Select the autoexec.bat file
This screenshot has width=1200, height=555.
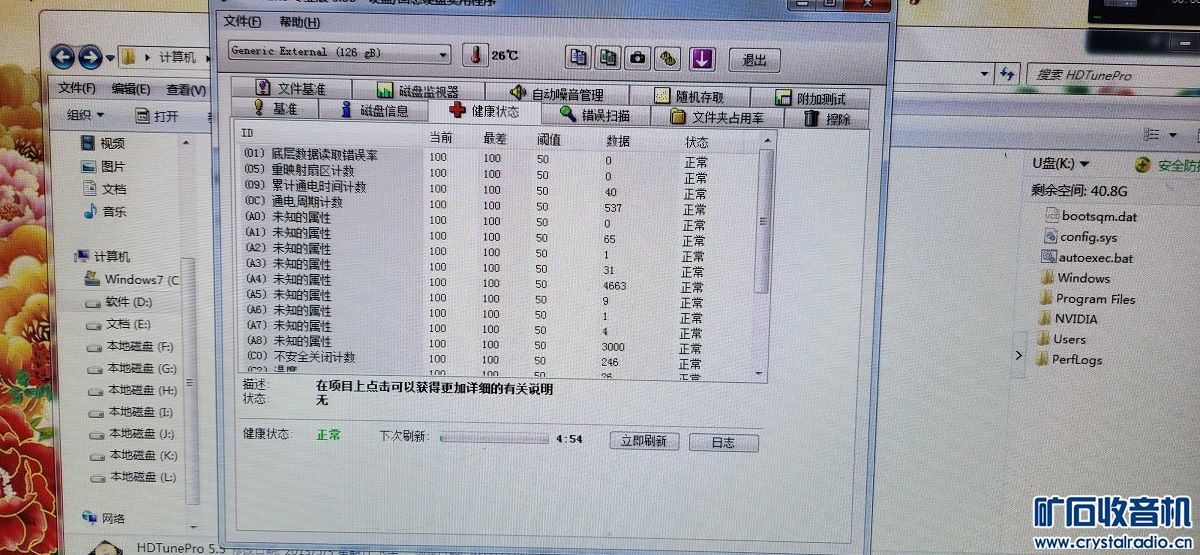tap(1088, 257)
